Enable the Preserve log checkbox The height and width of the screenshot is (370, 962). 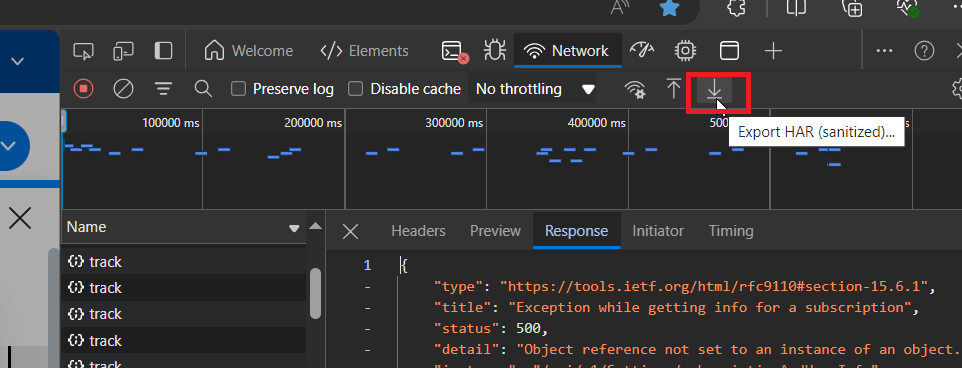(x=238, y=89)
